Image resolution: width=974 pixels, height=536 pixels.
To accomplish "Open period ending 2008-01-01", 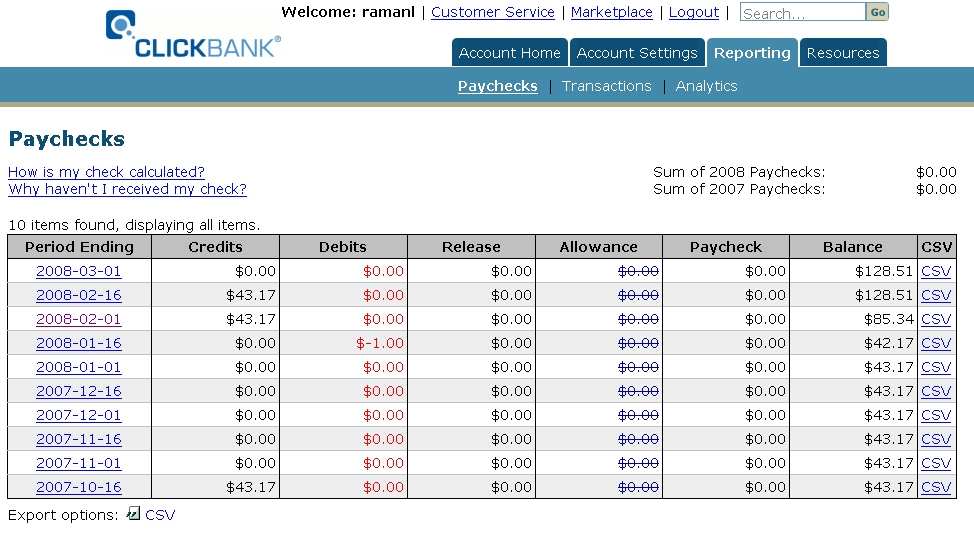I will pos(79,367).
